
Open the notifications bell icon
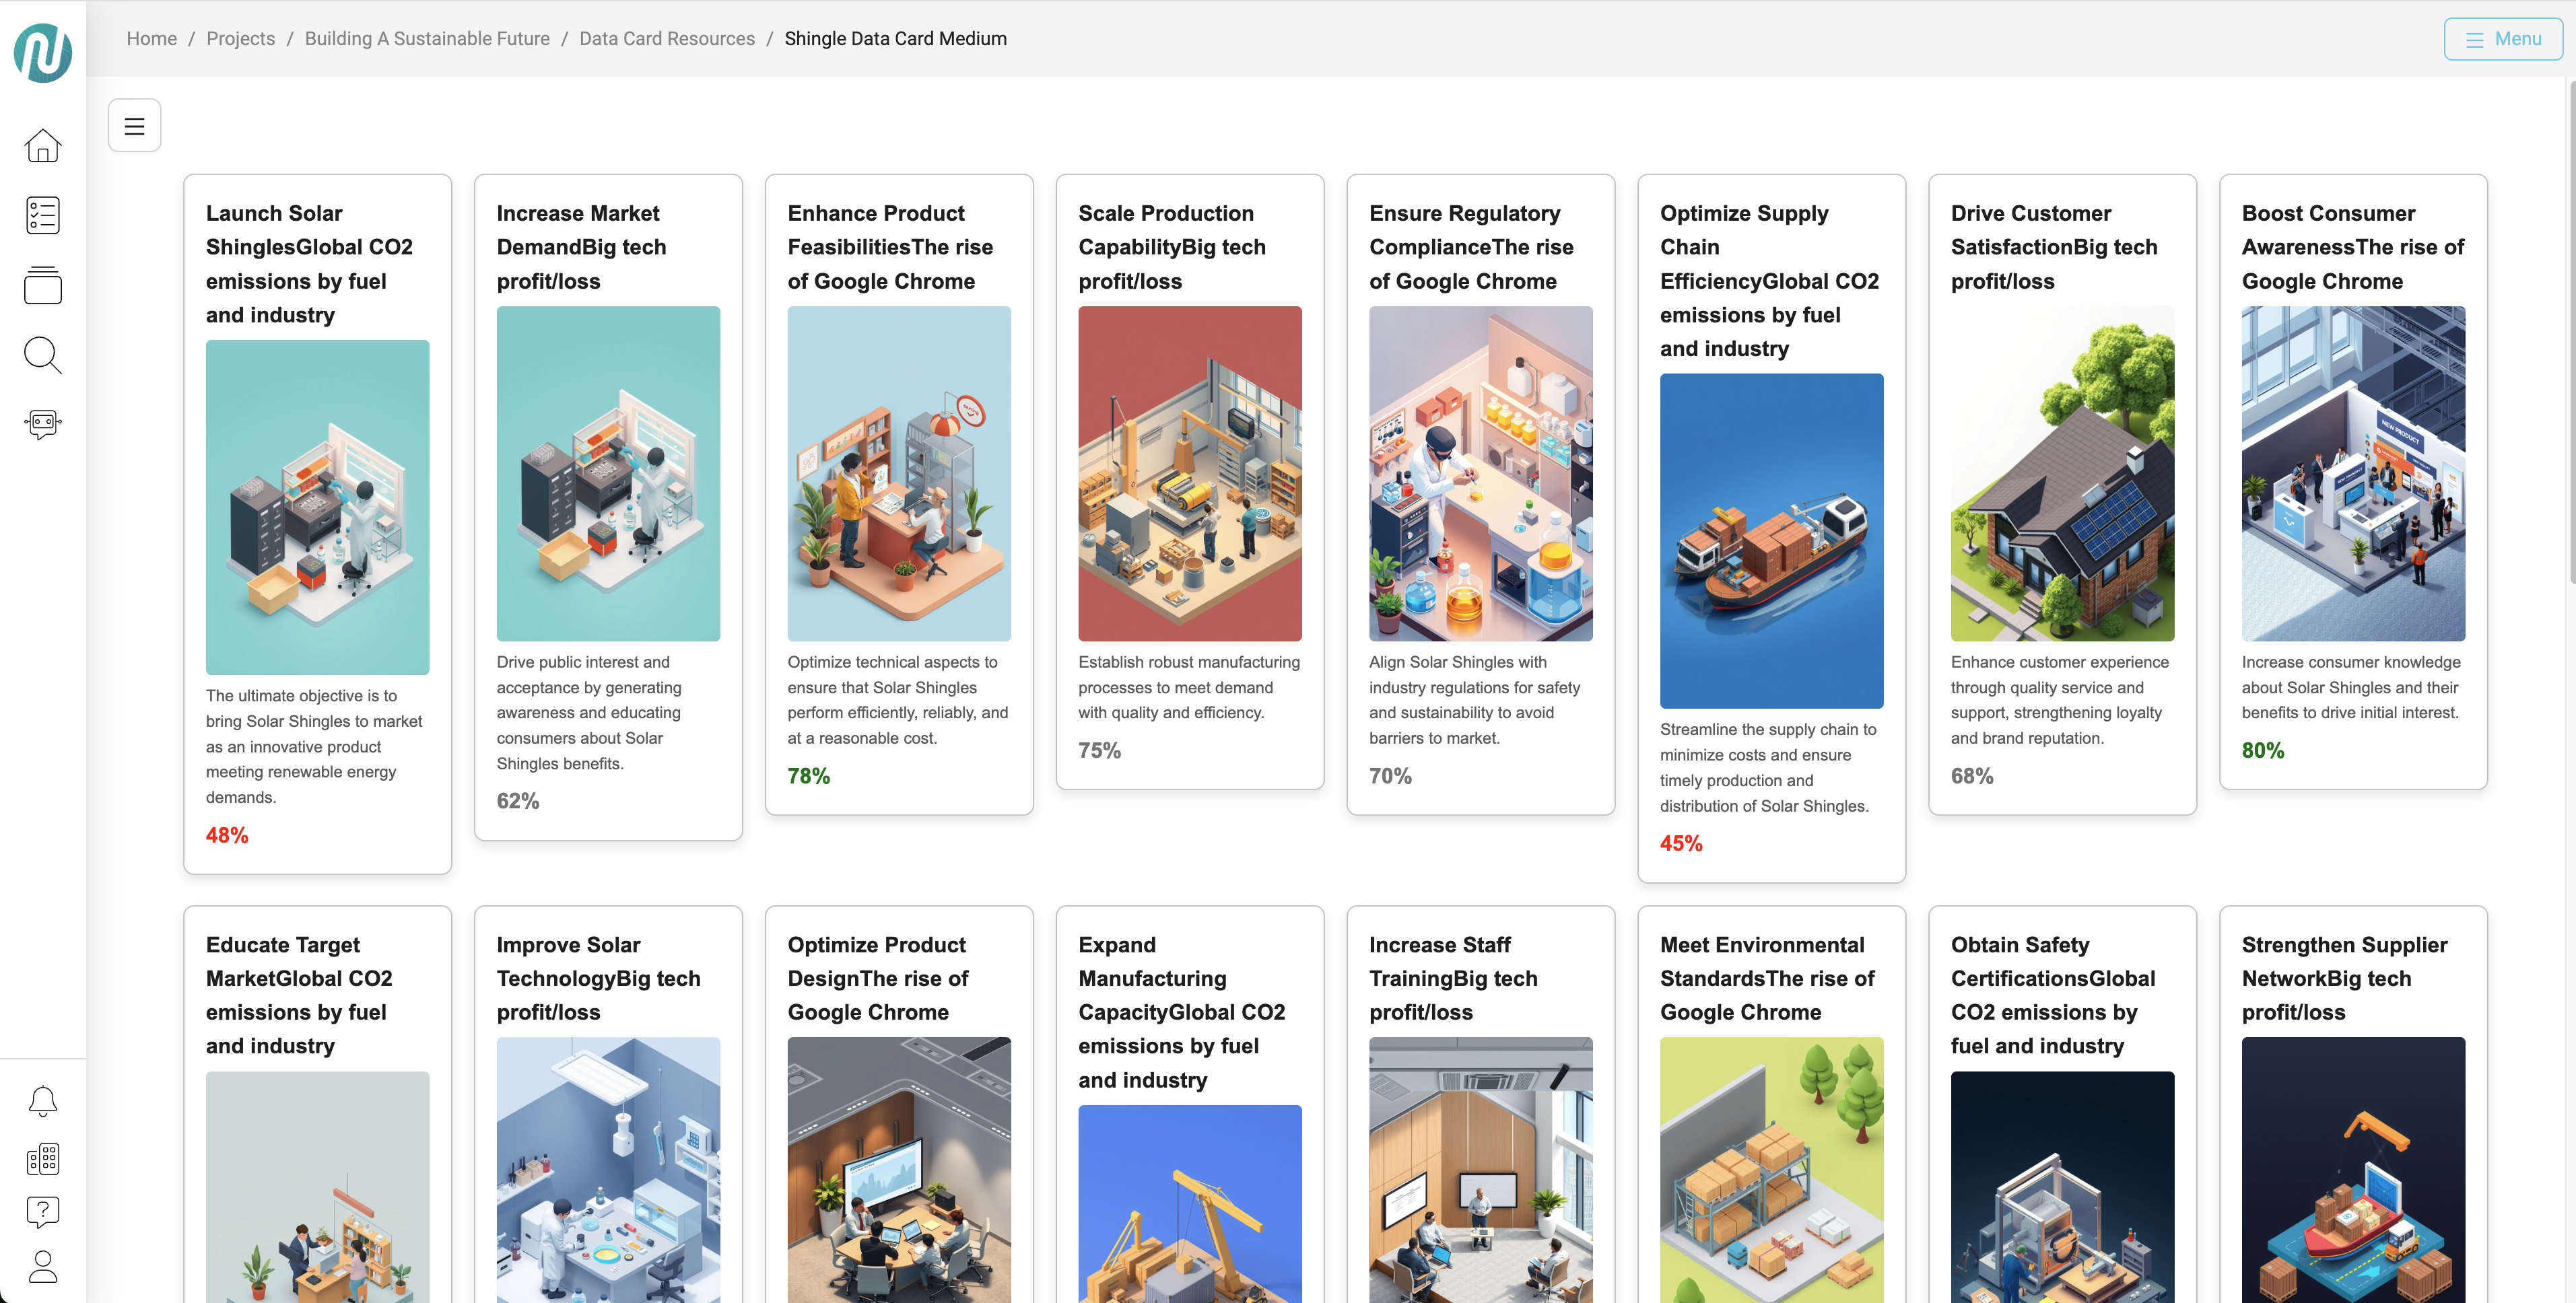[x=43, y=1101]
